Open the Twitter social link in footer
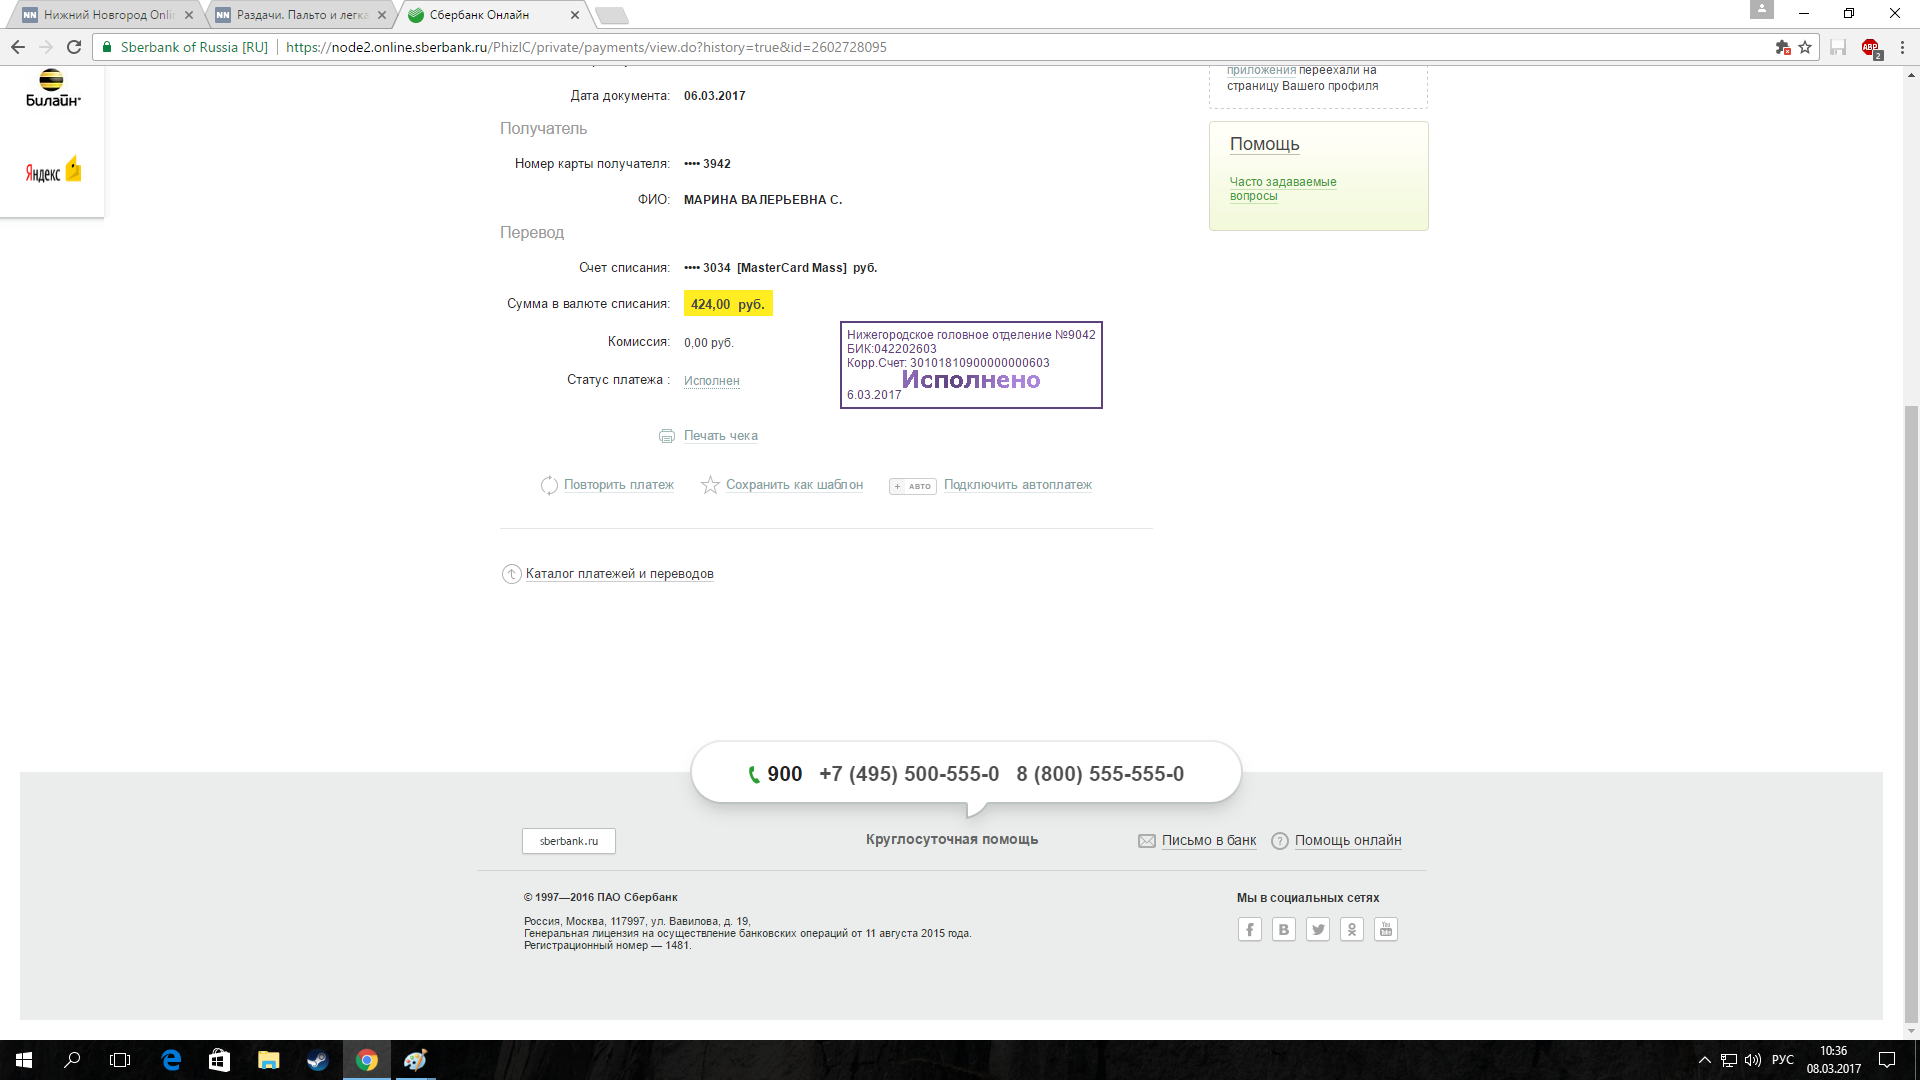Viewport: 1920px width, 1080px height. click(1318, 930)
